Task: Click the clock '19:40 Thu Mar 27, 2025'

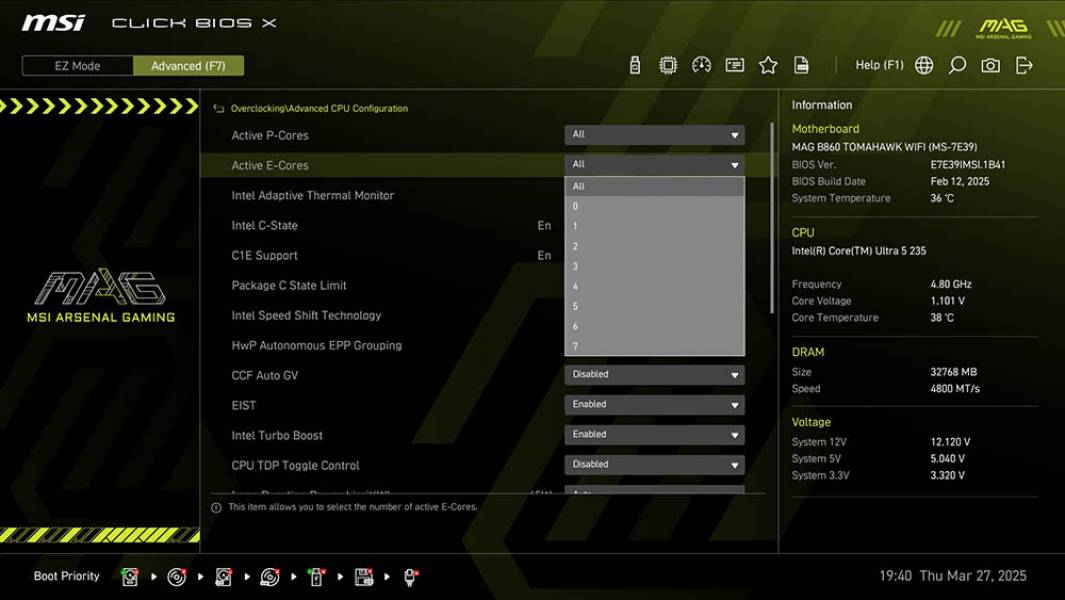Action: 953,576
